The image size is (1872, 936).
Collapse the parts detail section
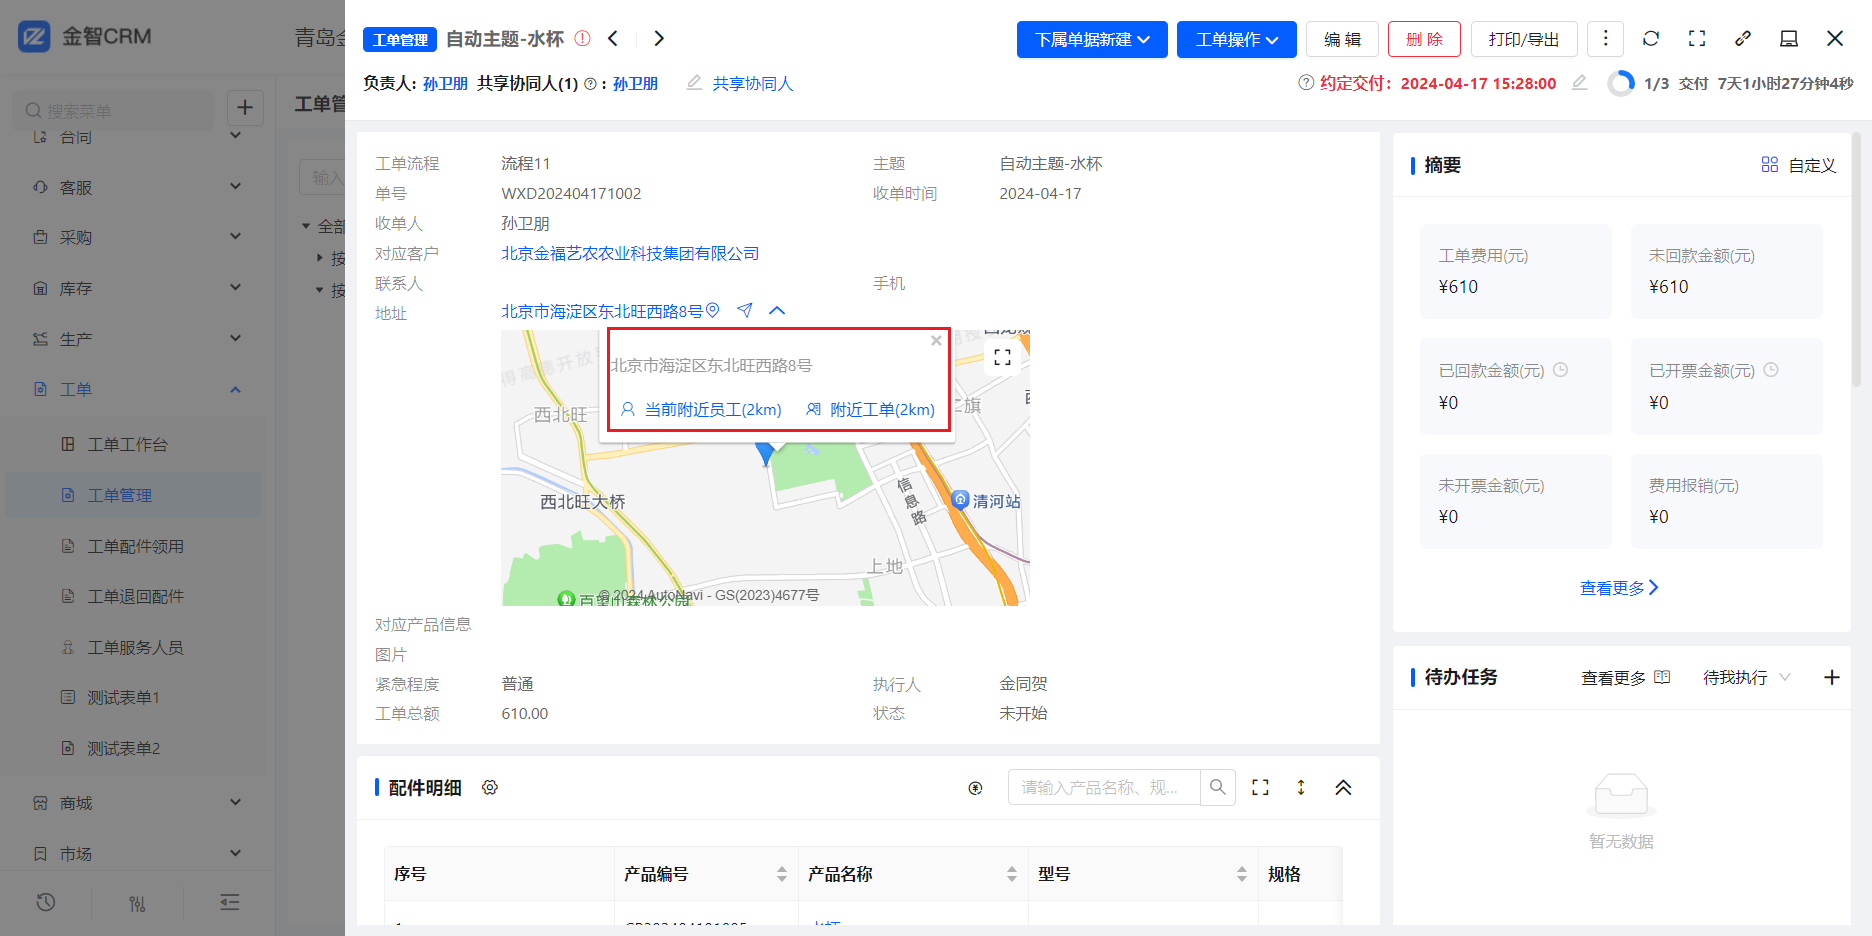pos(1343,788)
